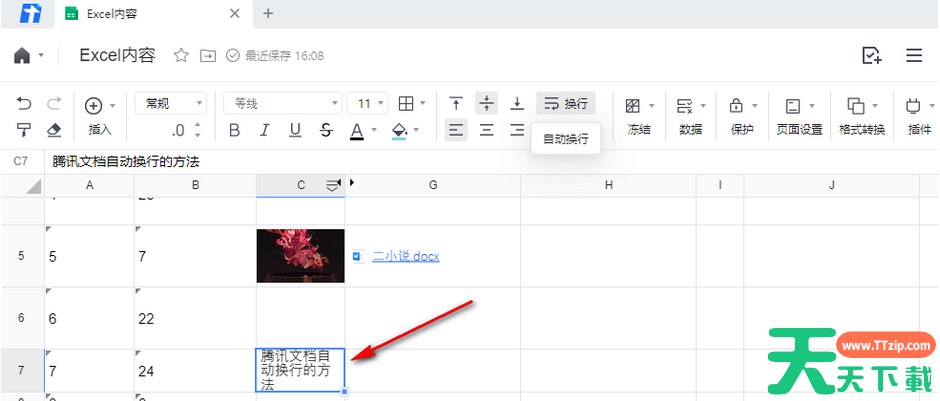
Task: Open the font size 11 dropdown
Action: [367, 104]
